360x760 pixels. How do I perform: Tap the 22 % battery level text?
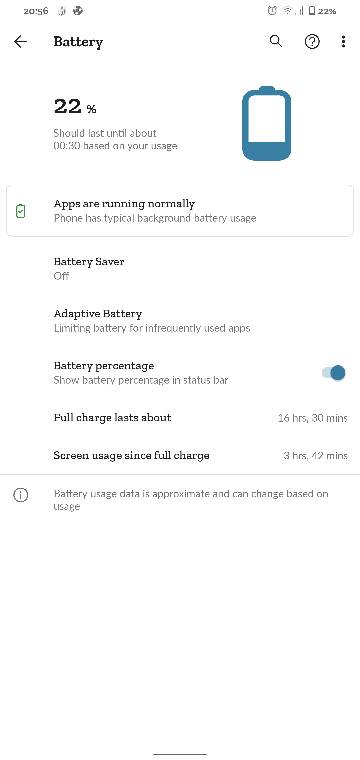tap(75, 107)
